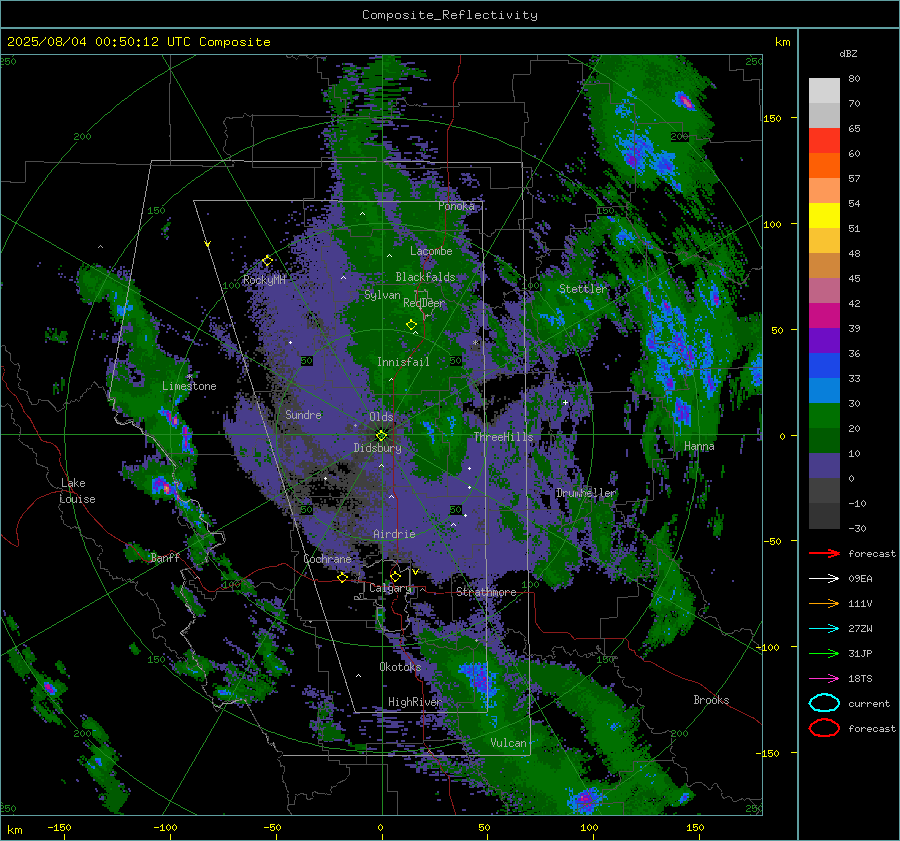Click the Vulcan town label

508,743
